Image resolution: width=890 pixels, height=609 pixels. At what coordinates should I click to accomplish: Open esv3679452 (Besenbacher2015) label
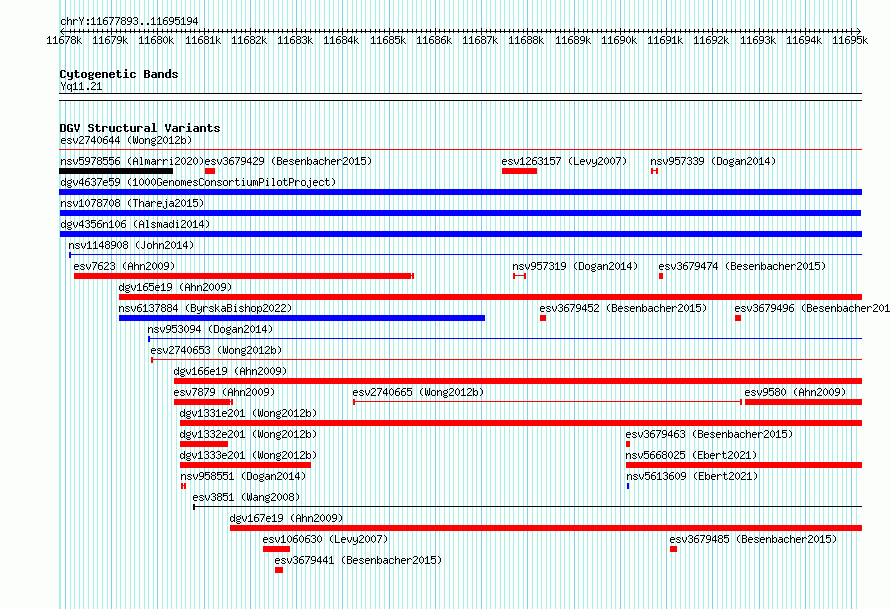[x=623, y=308]
